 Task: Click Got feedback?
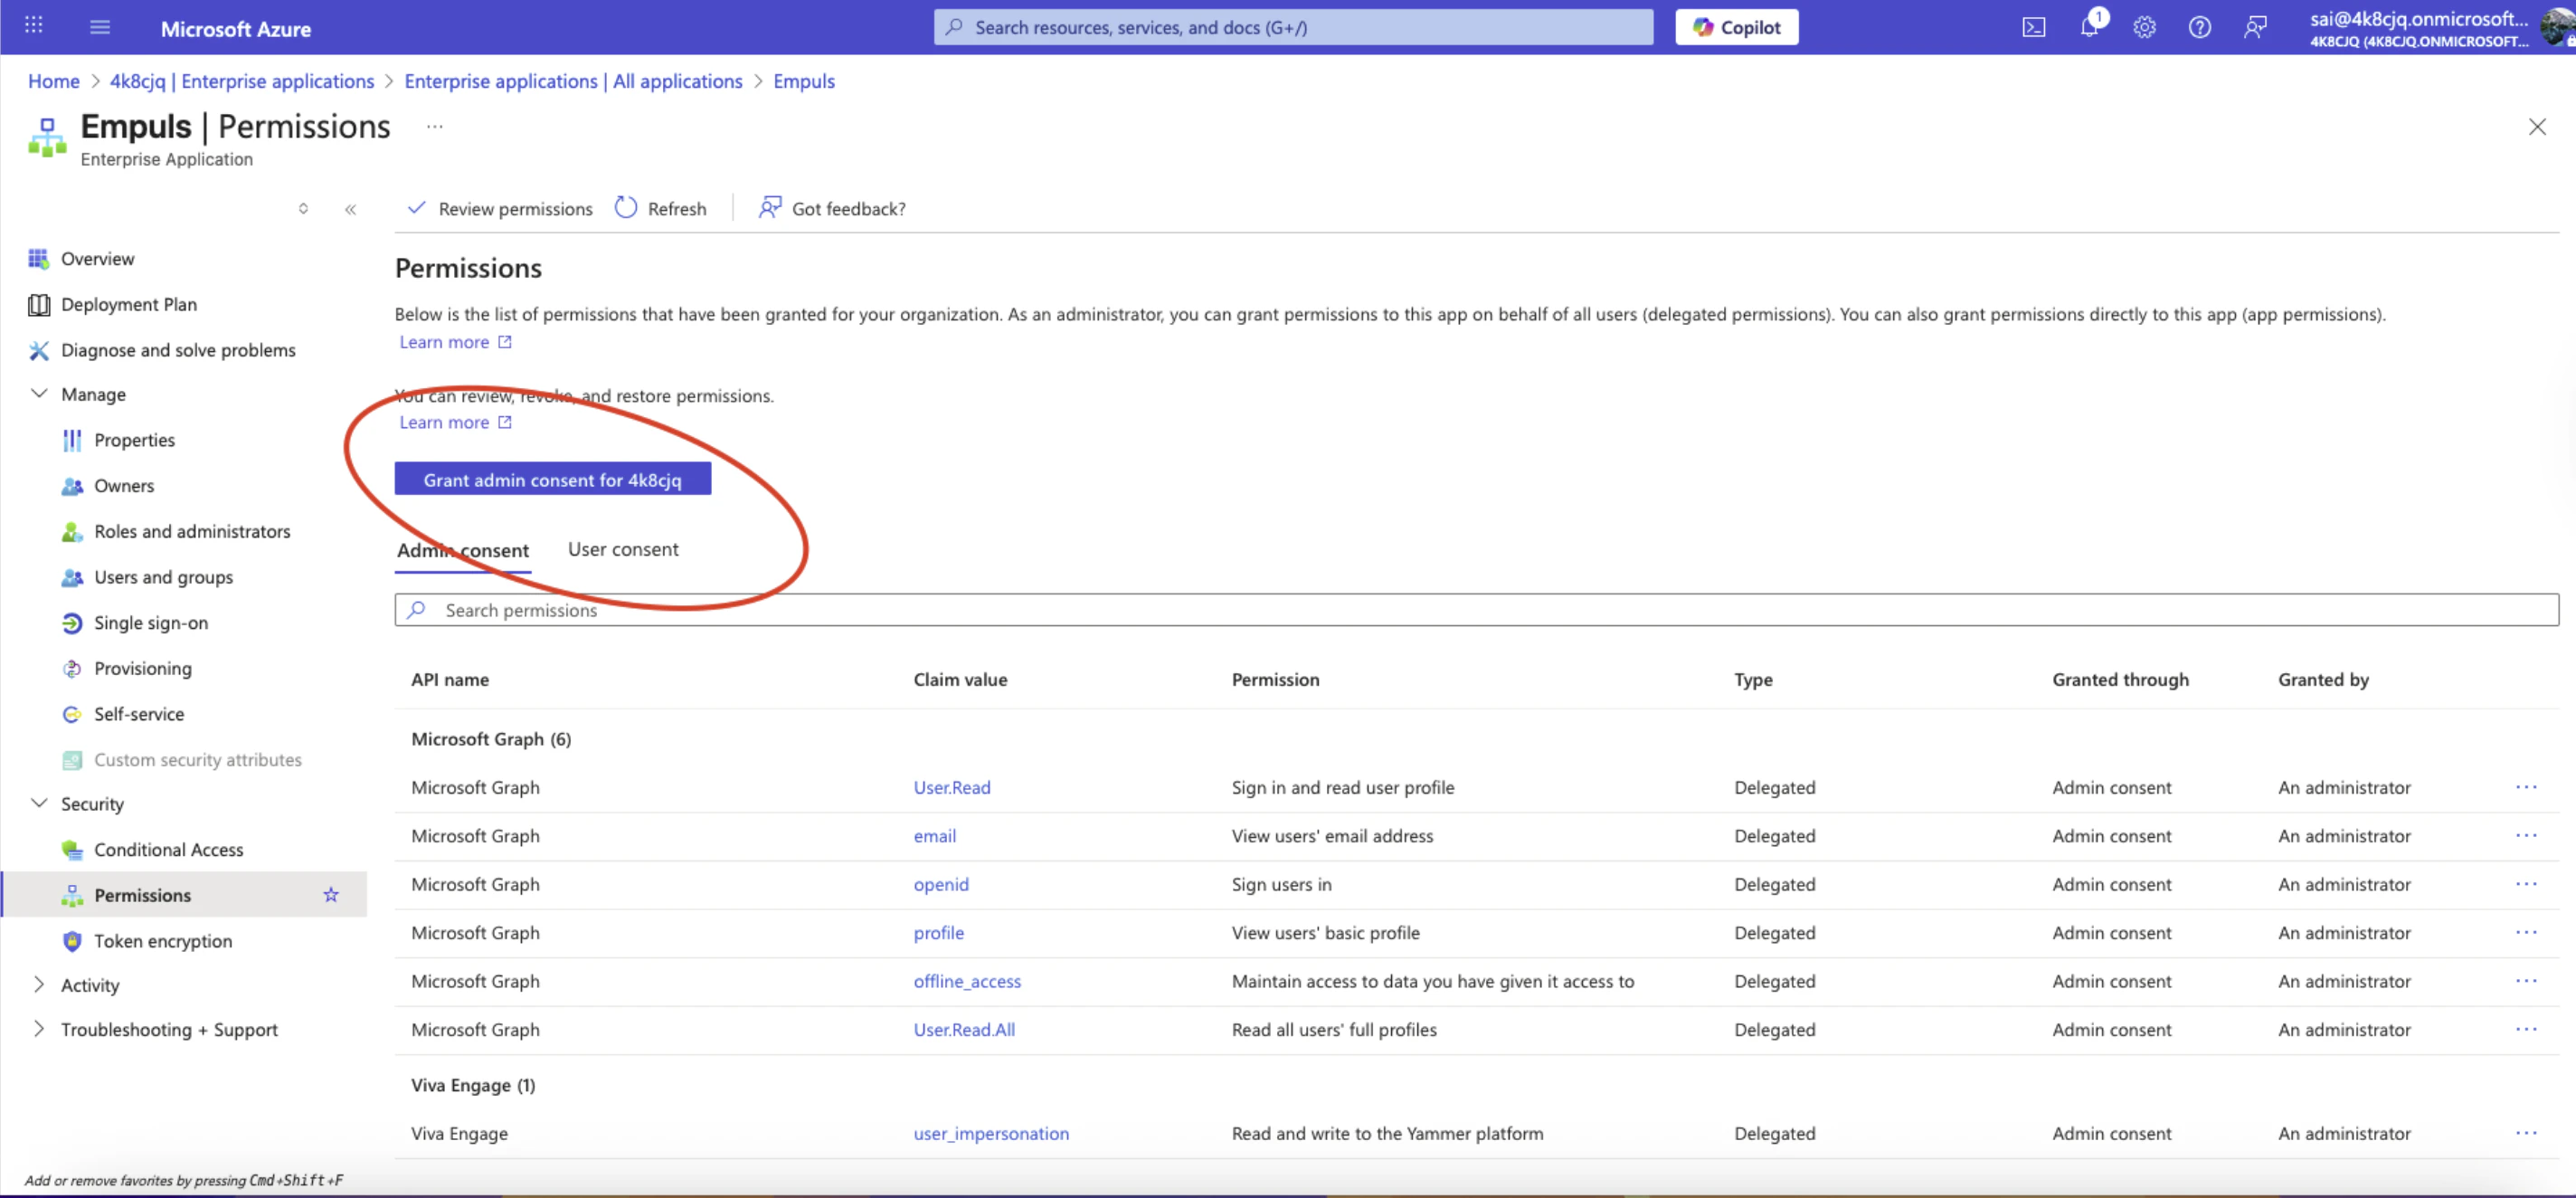[832, 209]
